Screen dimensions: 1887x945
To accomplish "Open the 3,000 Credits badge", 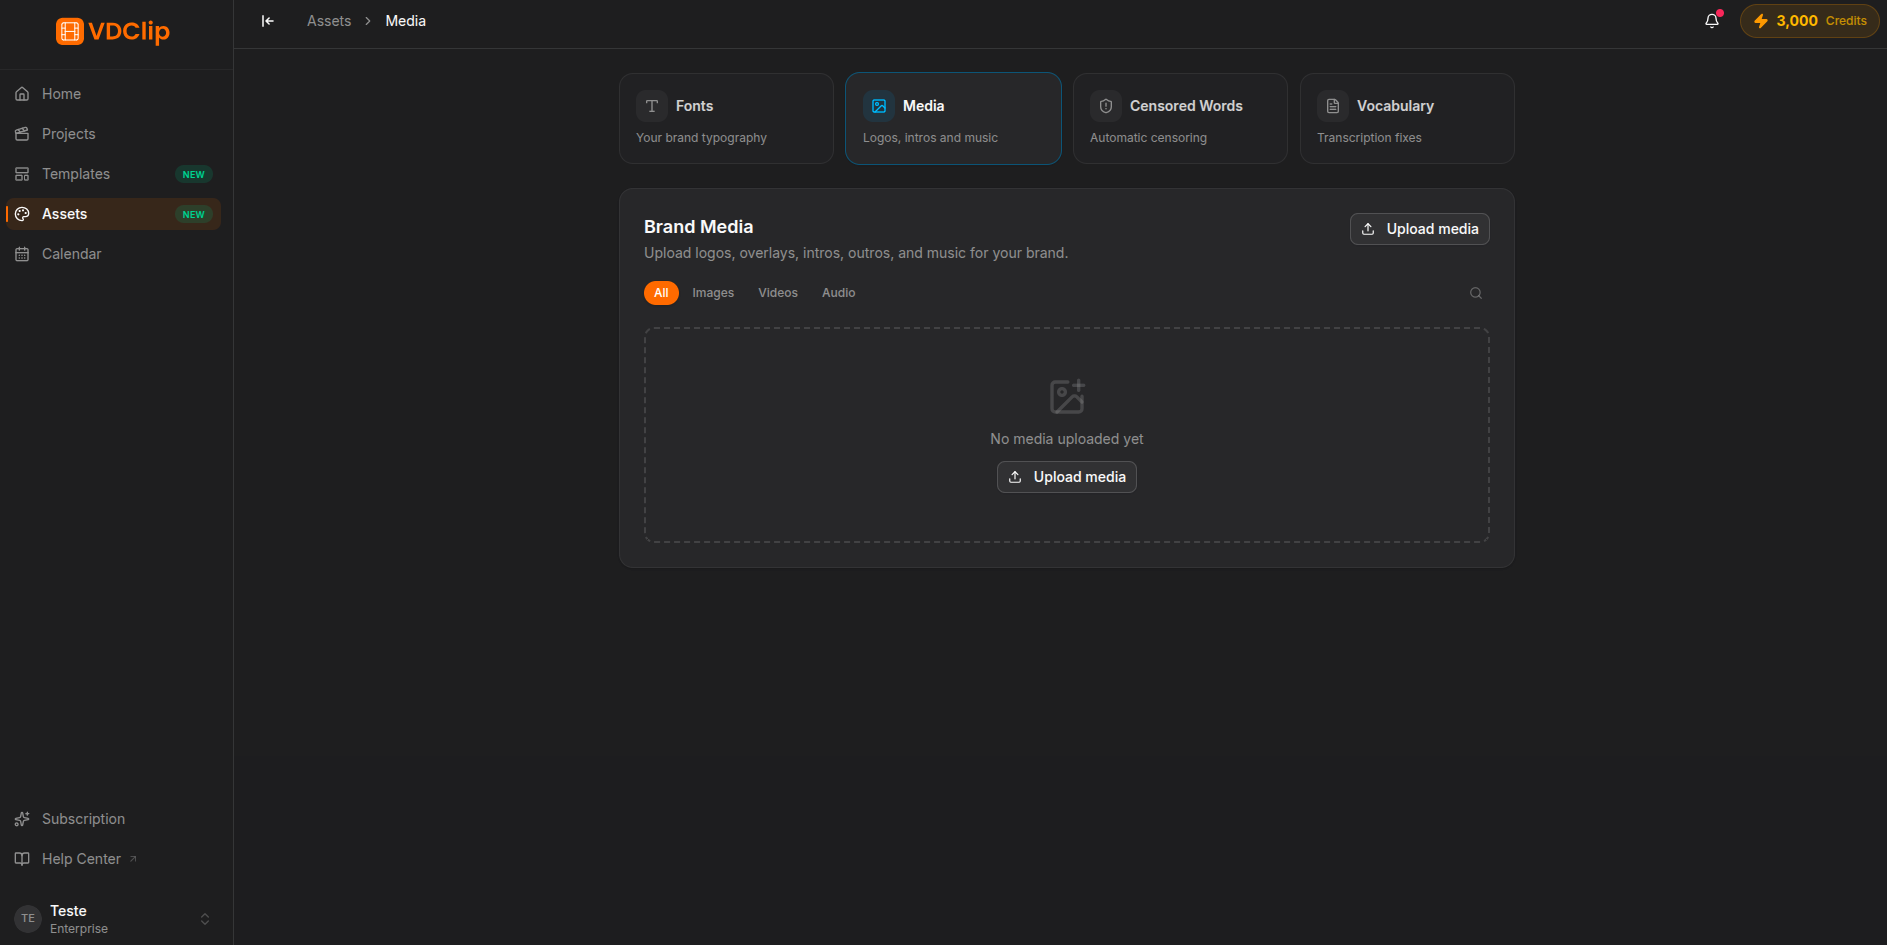I will [1810, 21].
